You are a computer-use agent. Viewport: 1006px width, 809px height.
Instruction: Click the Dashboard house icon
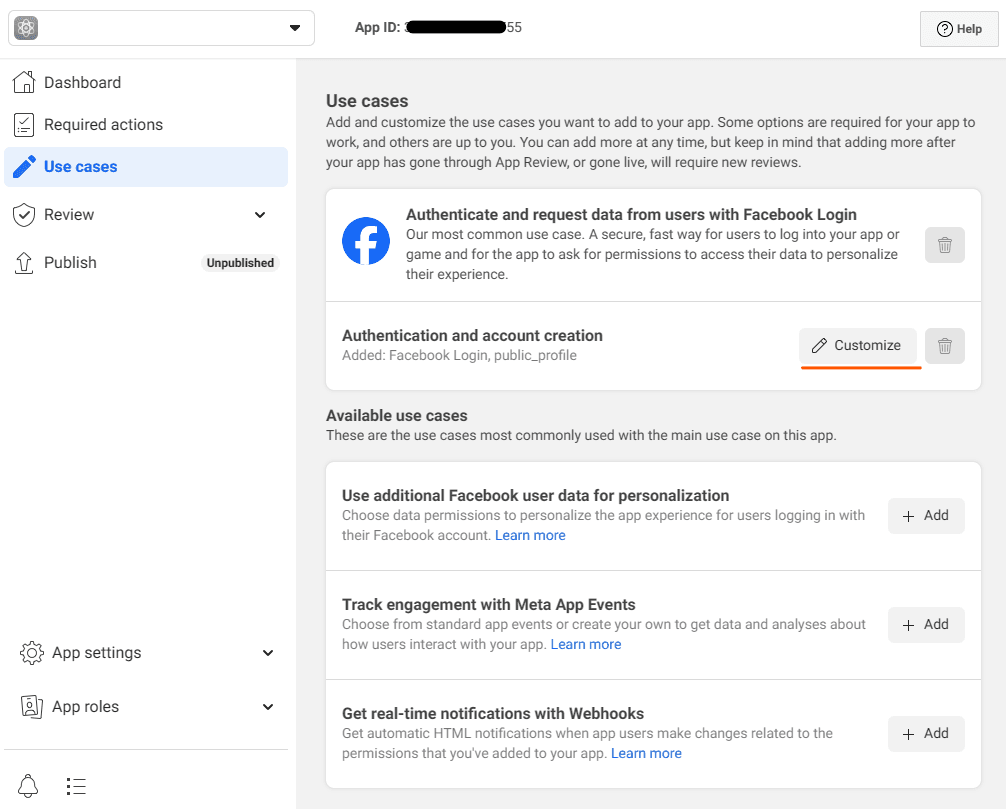(24, 82)
